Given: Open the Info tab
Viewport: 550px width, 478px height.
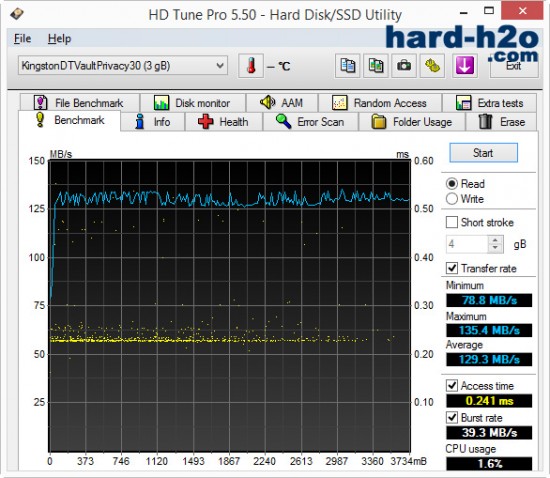Looking at the screenshot, I should pos(153,122).
